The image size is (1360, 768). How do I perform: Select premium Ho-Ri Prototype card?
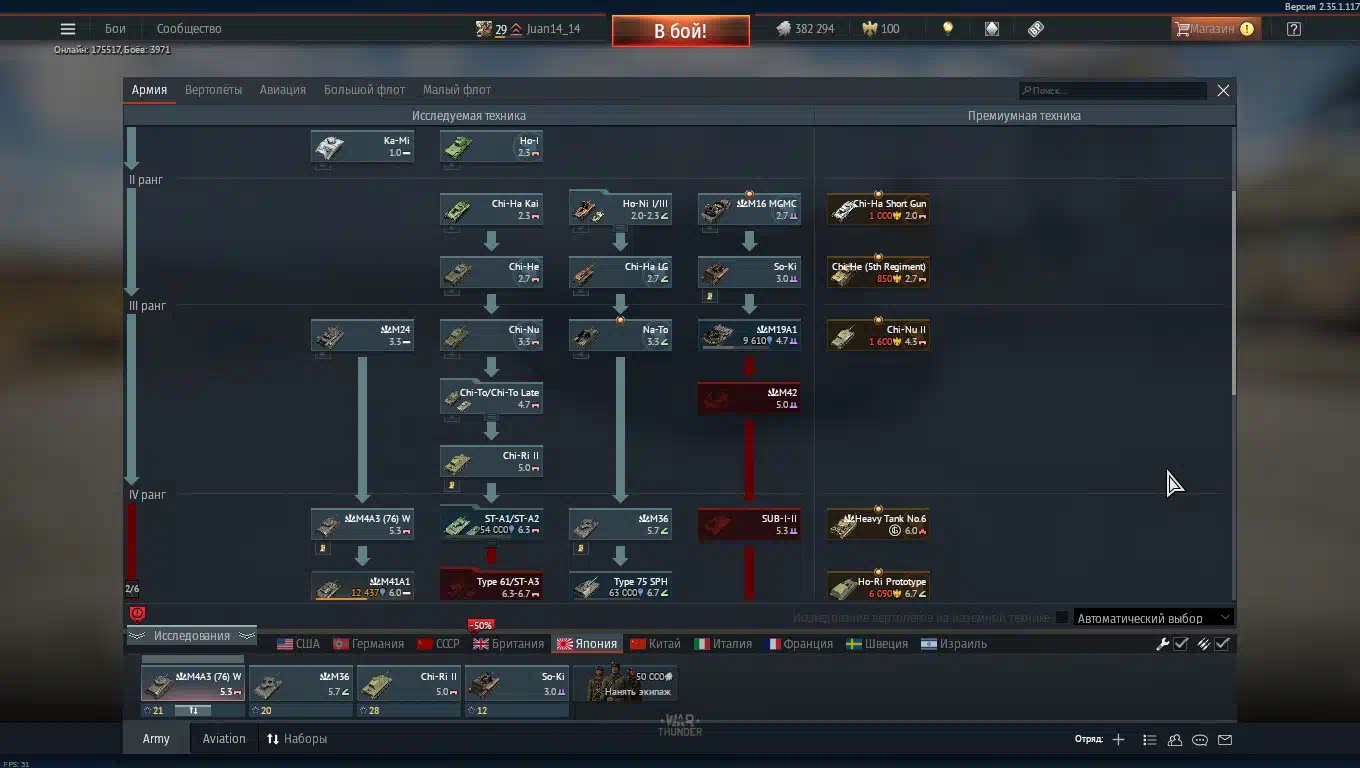pyautogui.click(x=878, y=587)
